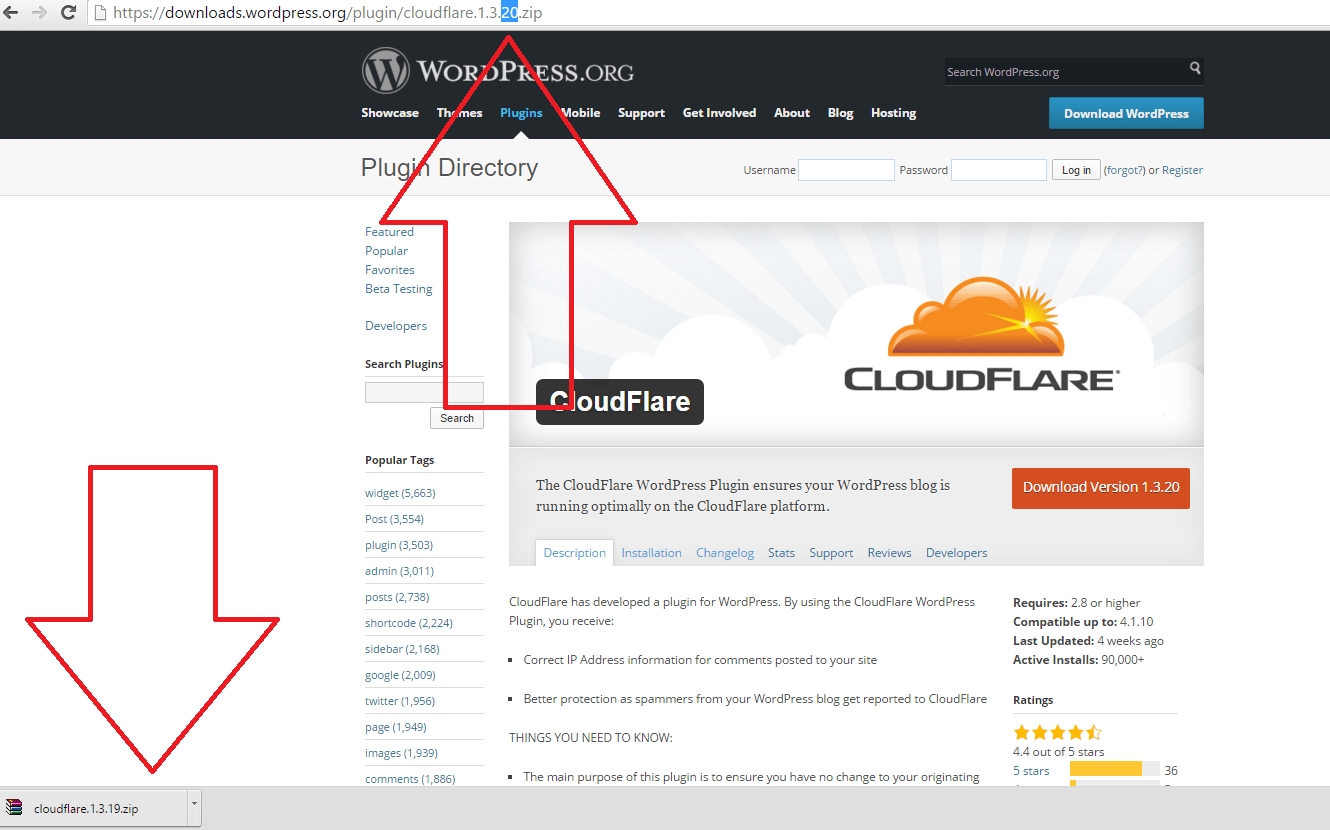Open the Featured plugins link
The width and height of the screenshot is (1330, 830).
click(x=389, y=232)
